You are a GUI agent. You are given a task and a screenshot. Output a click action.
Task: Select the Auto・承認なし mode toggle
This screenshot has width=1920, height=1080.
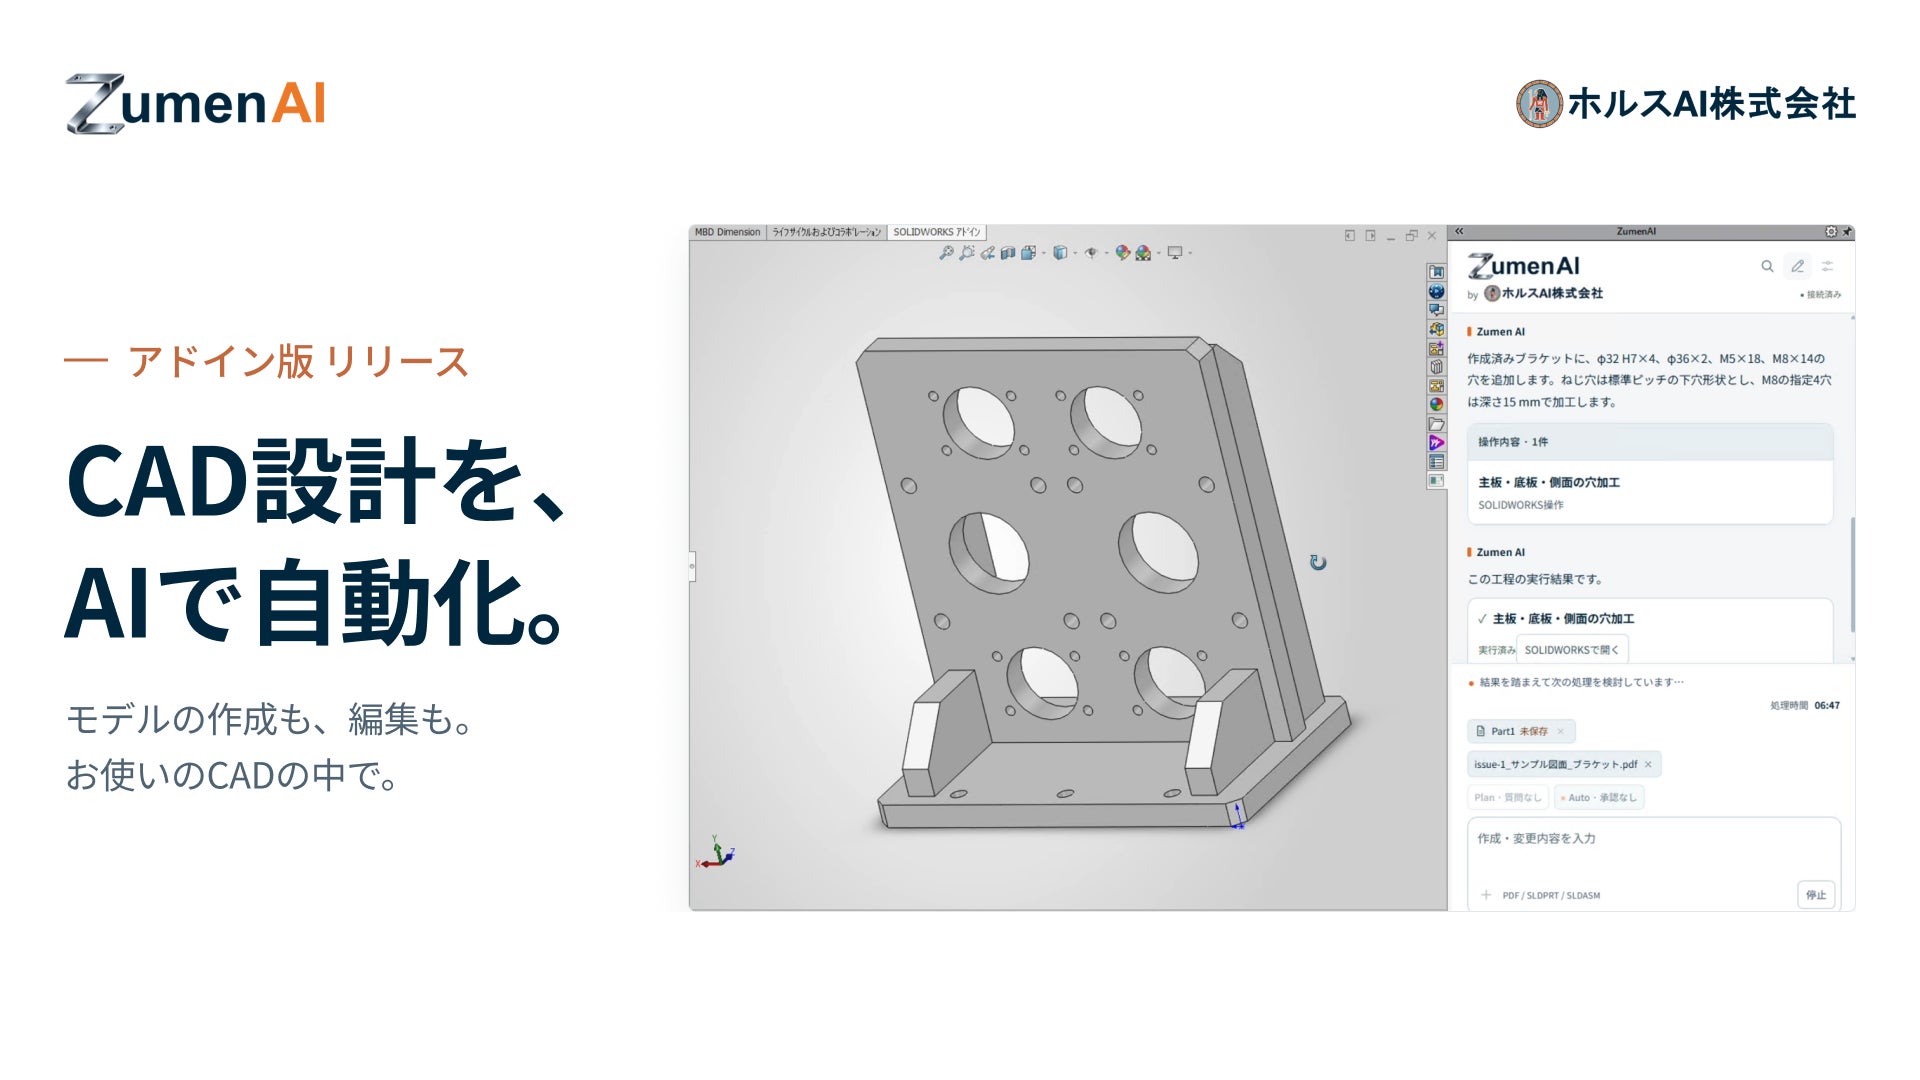(1598, 797)
